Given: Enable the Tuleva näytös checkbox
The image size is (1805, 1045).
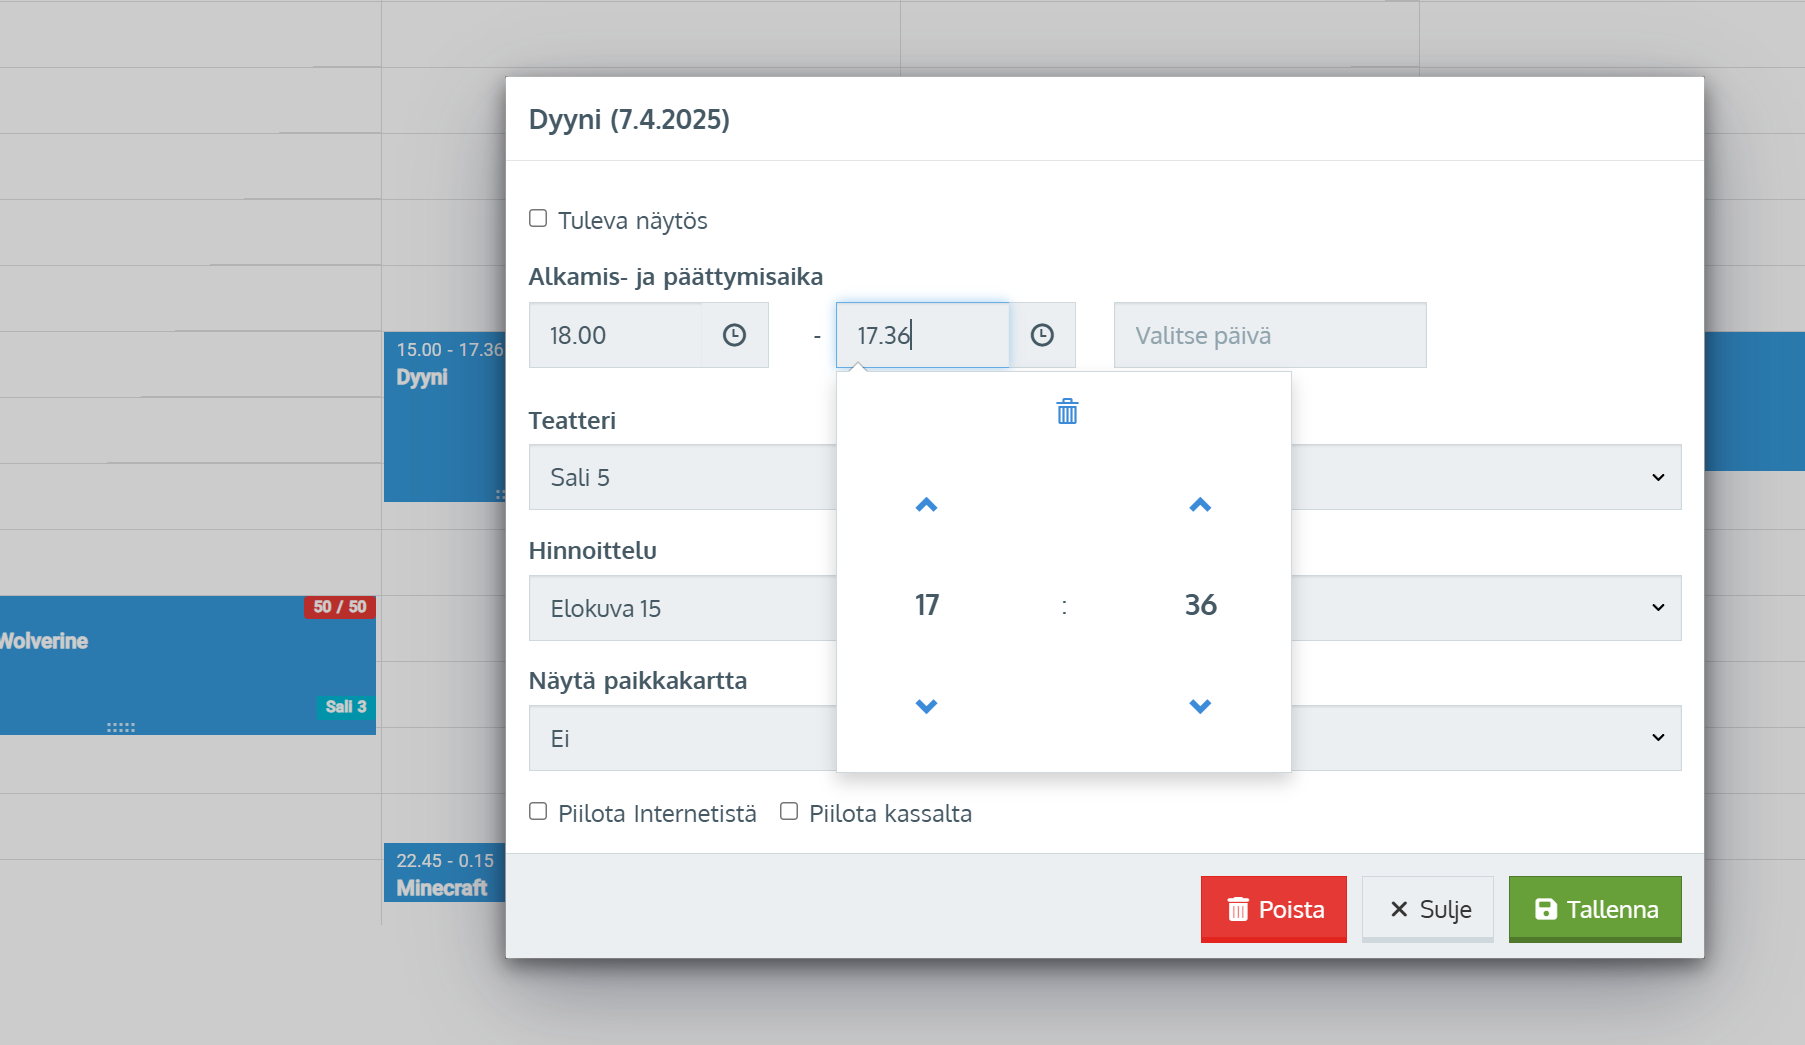Looking at the screenshot, I should [x=538, y=218].
